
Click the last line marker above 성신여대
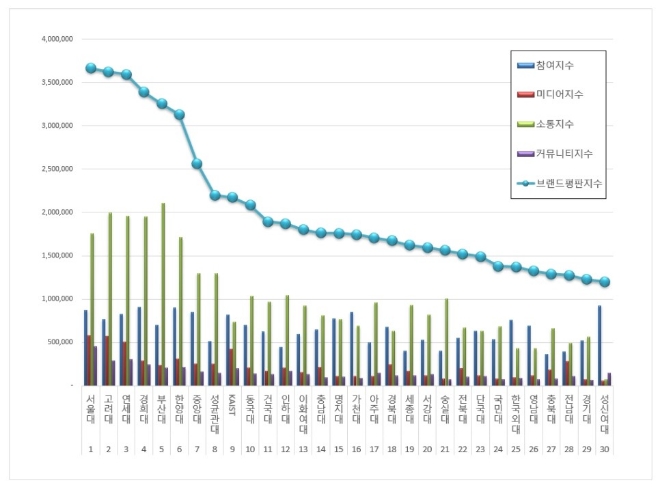pos(604,282)
